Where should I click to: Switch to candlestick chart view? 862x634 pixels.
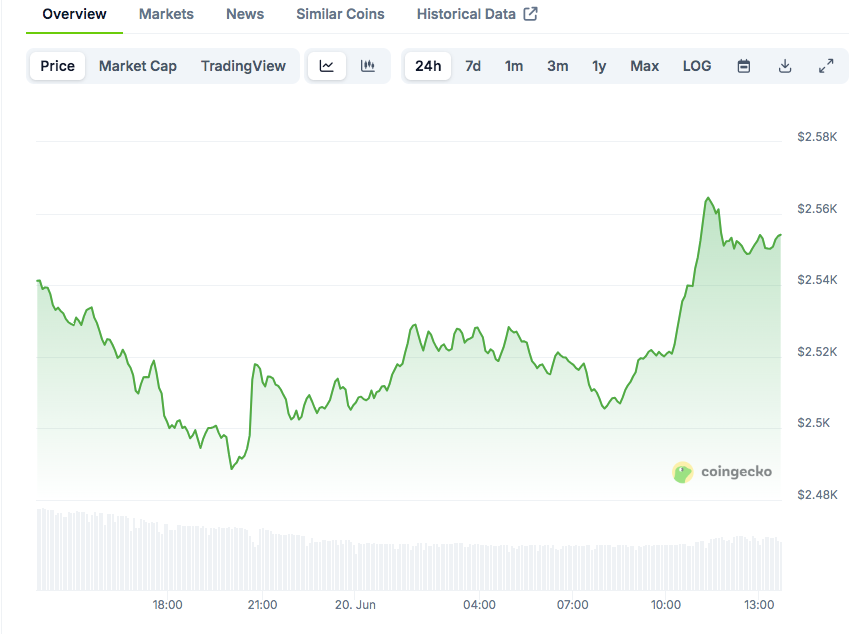tap(368, 66)
